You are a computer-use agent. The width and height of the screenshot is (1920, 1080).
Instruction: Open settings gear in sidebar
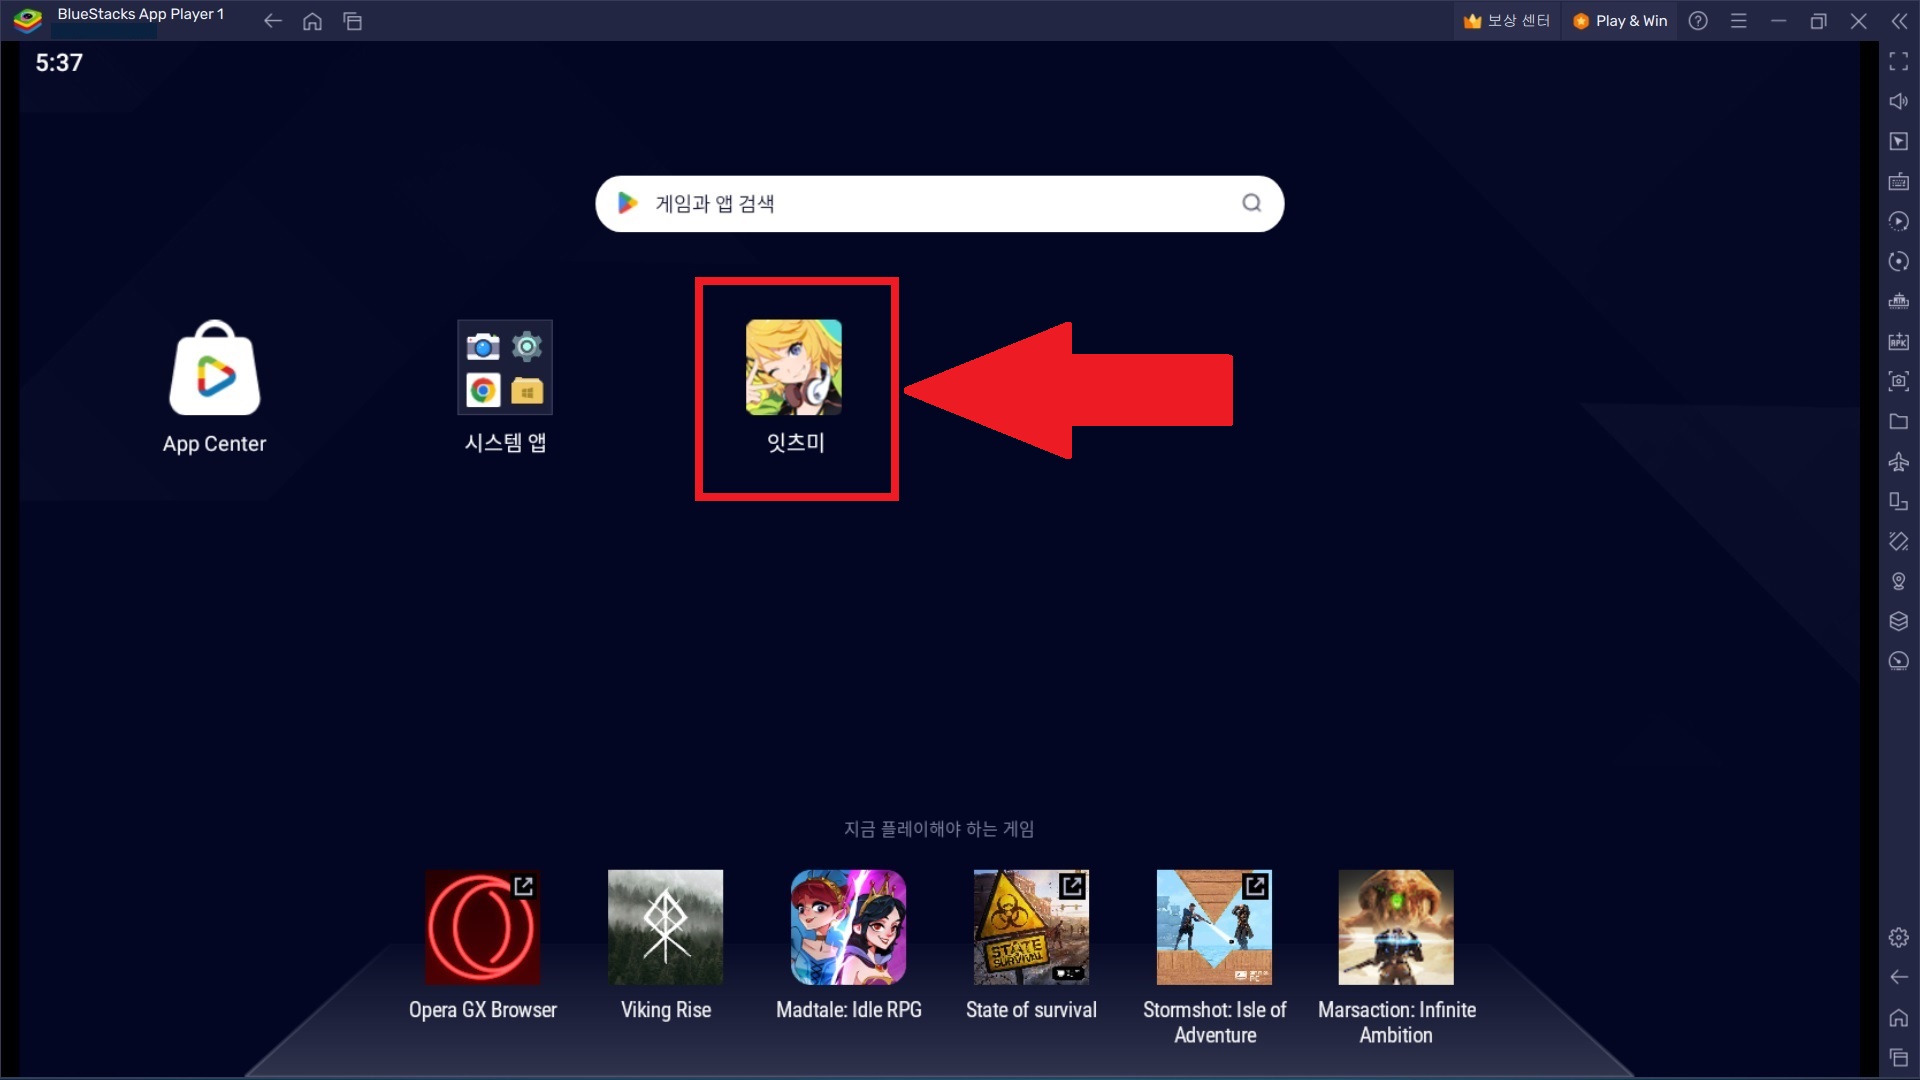coord(1899,938)
